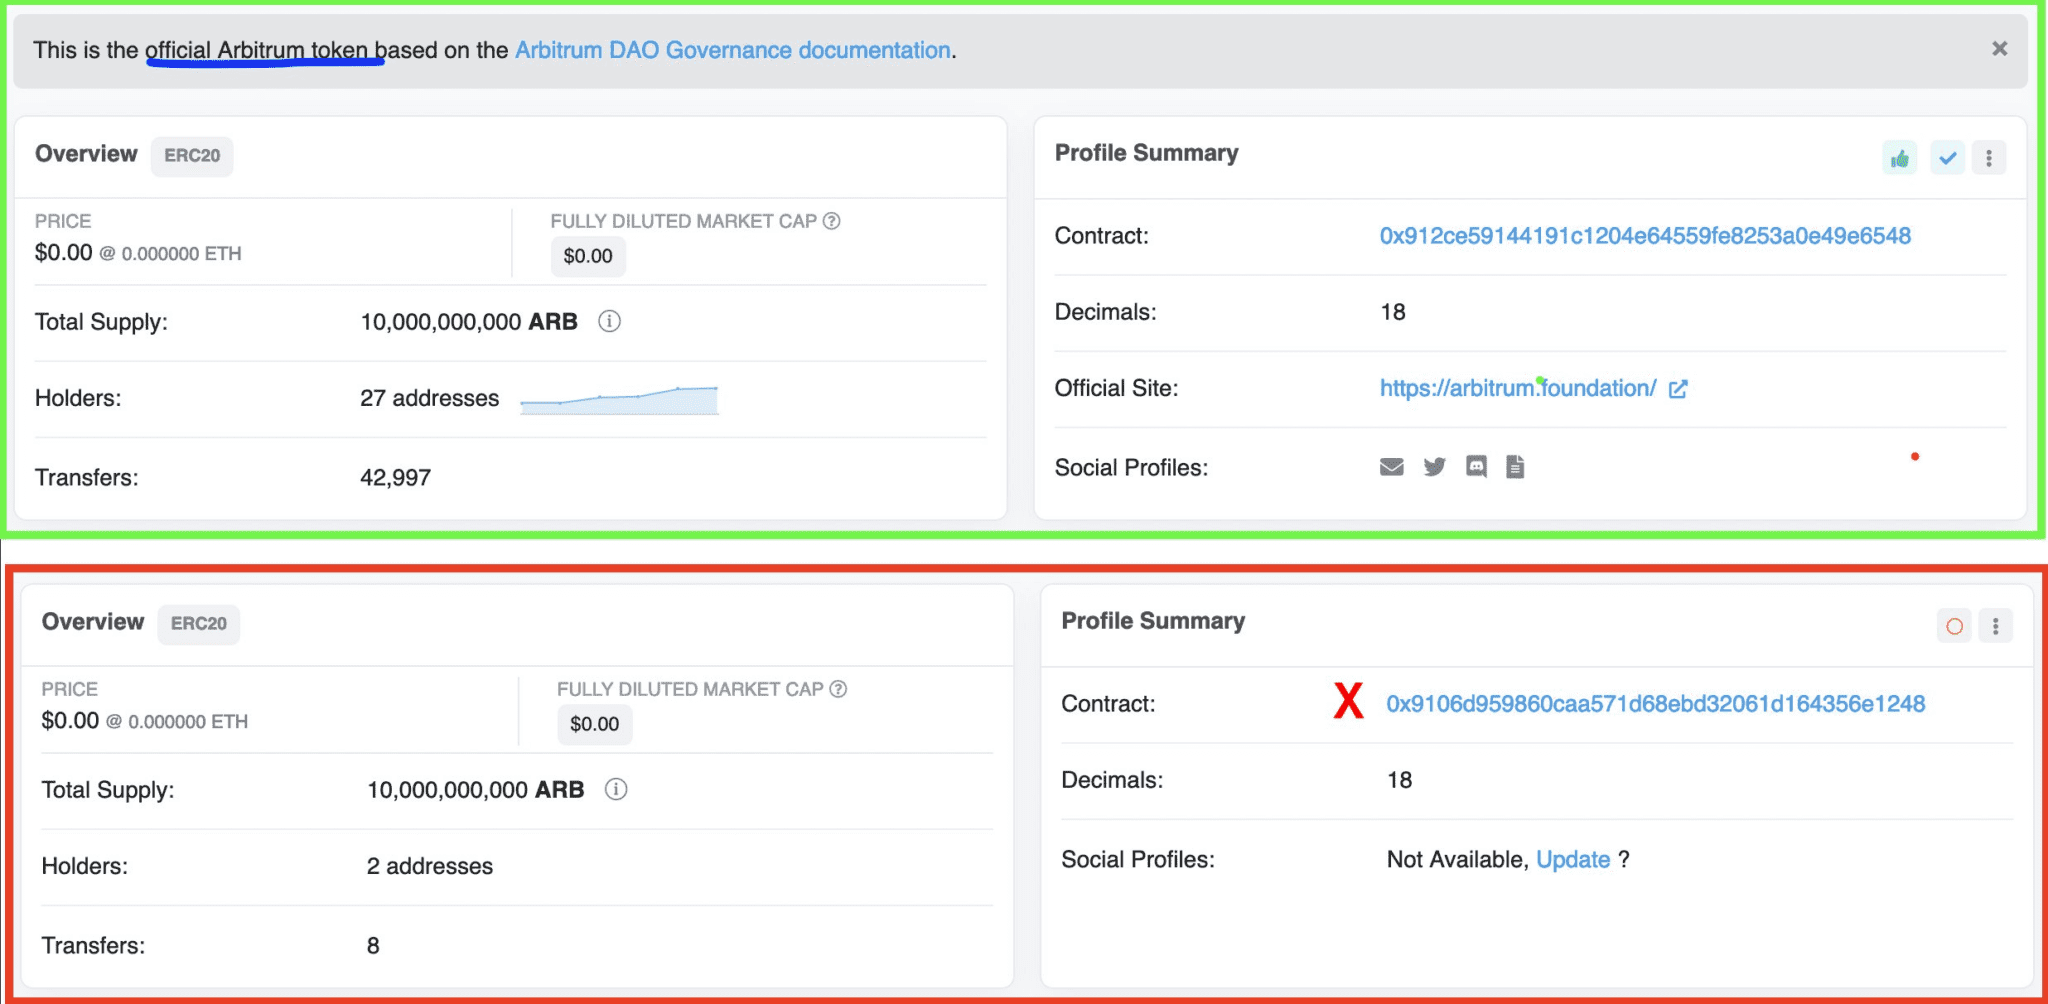Screen dimensions: 2048x1004
Task: Click the transfers count 8
Action: [373, 946]
